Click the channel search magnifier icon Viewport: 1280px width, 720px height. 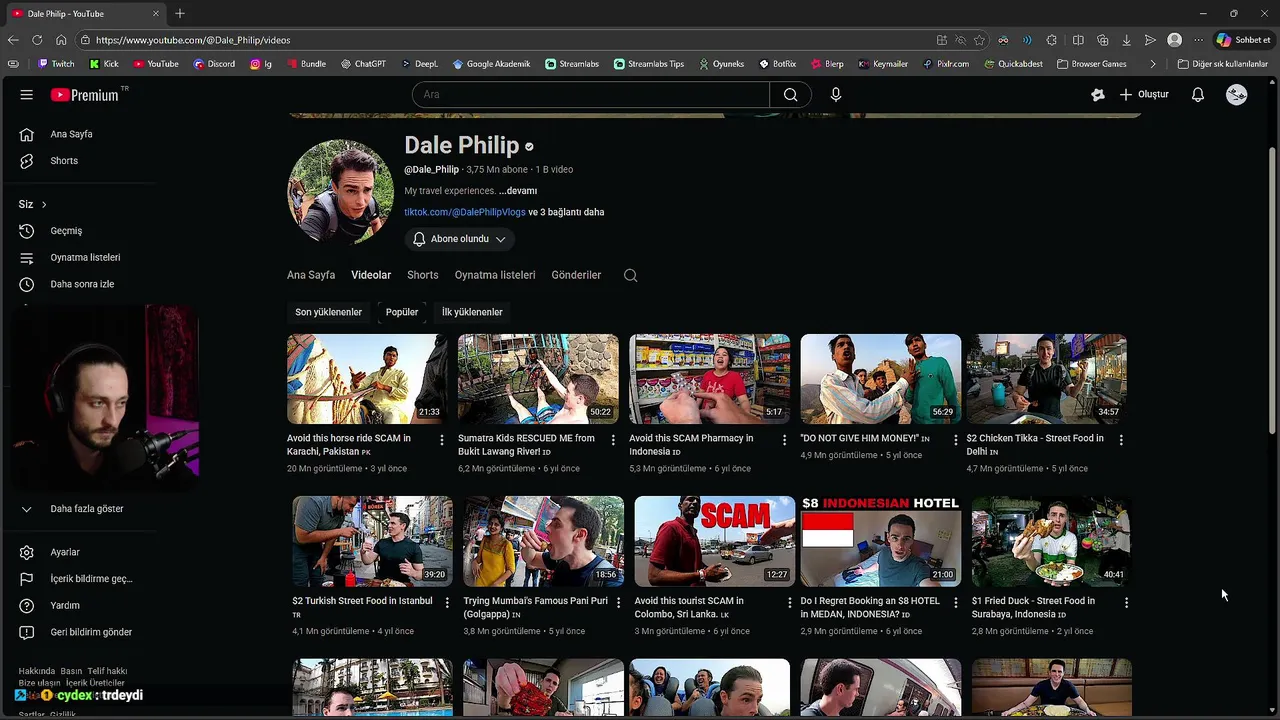(630, 275)
